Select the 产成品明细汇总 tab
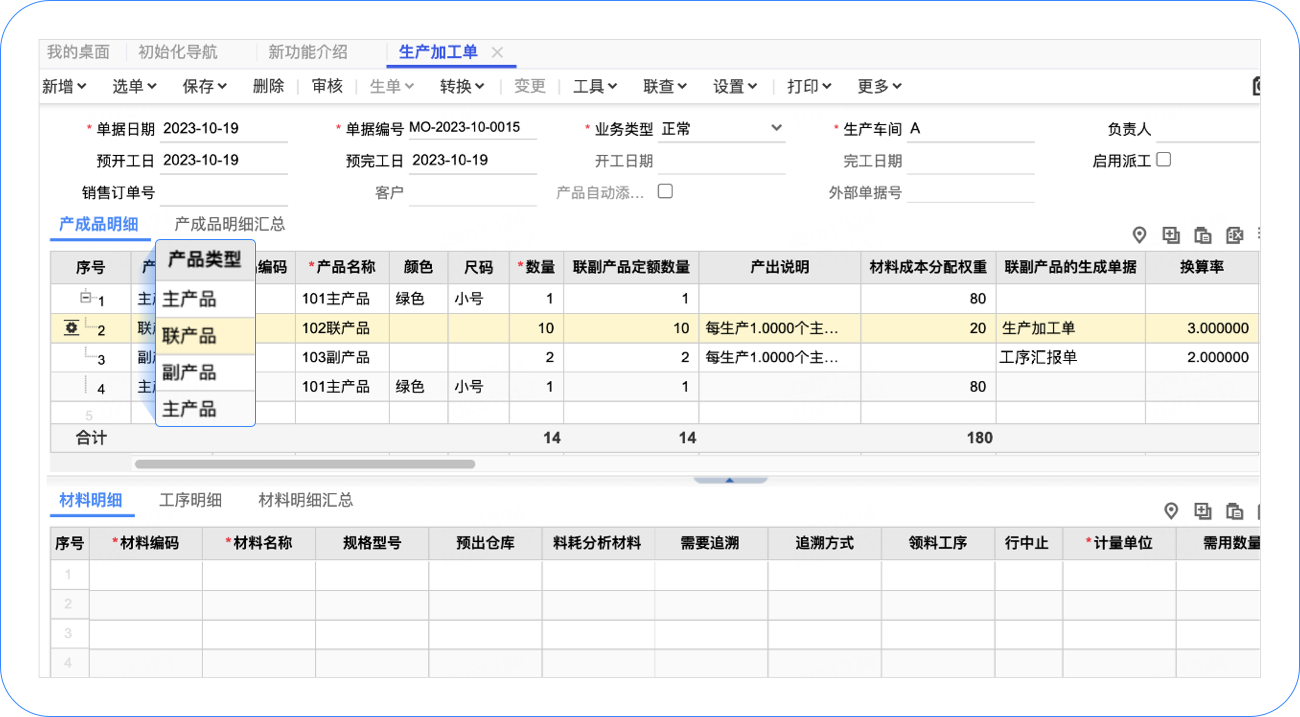This screenshot has width=1300, height=717. [230, 224]
